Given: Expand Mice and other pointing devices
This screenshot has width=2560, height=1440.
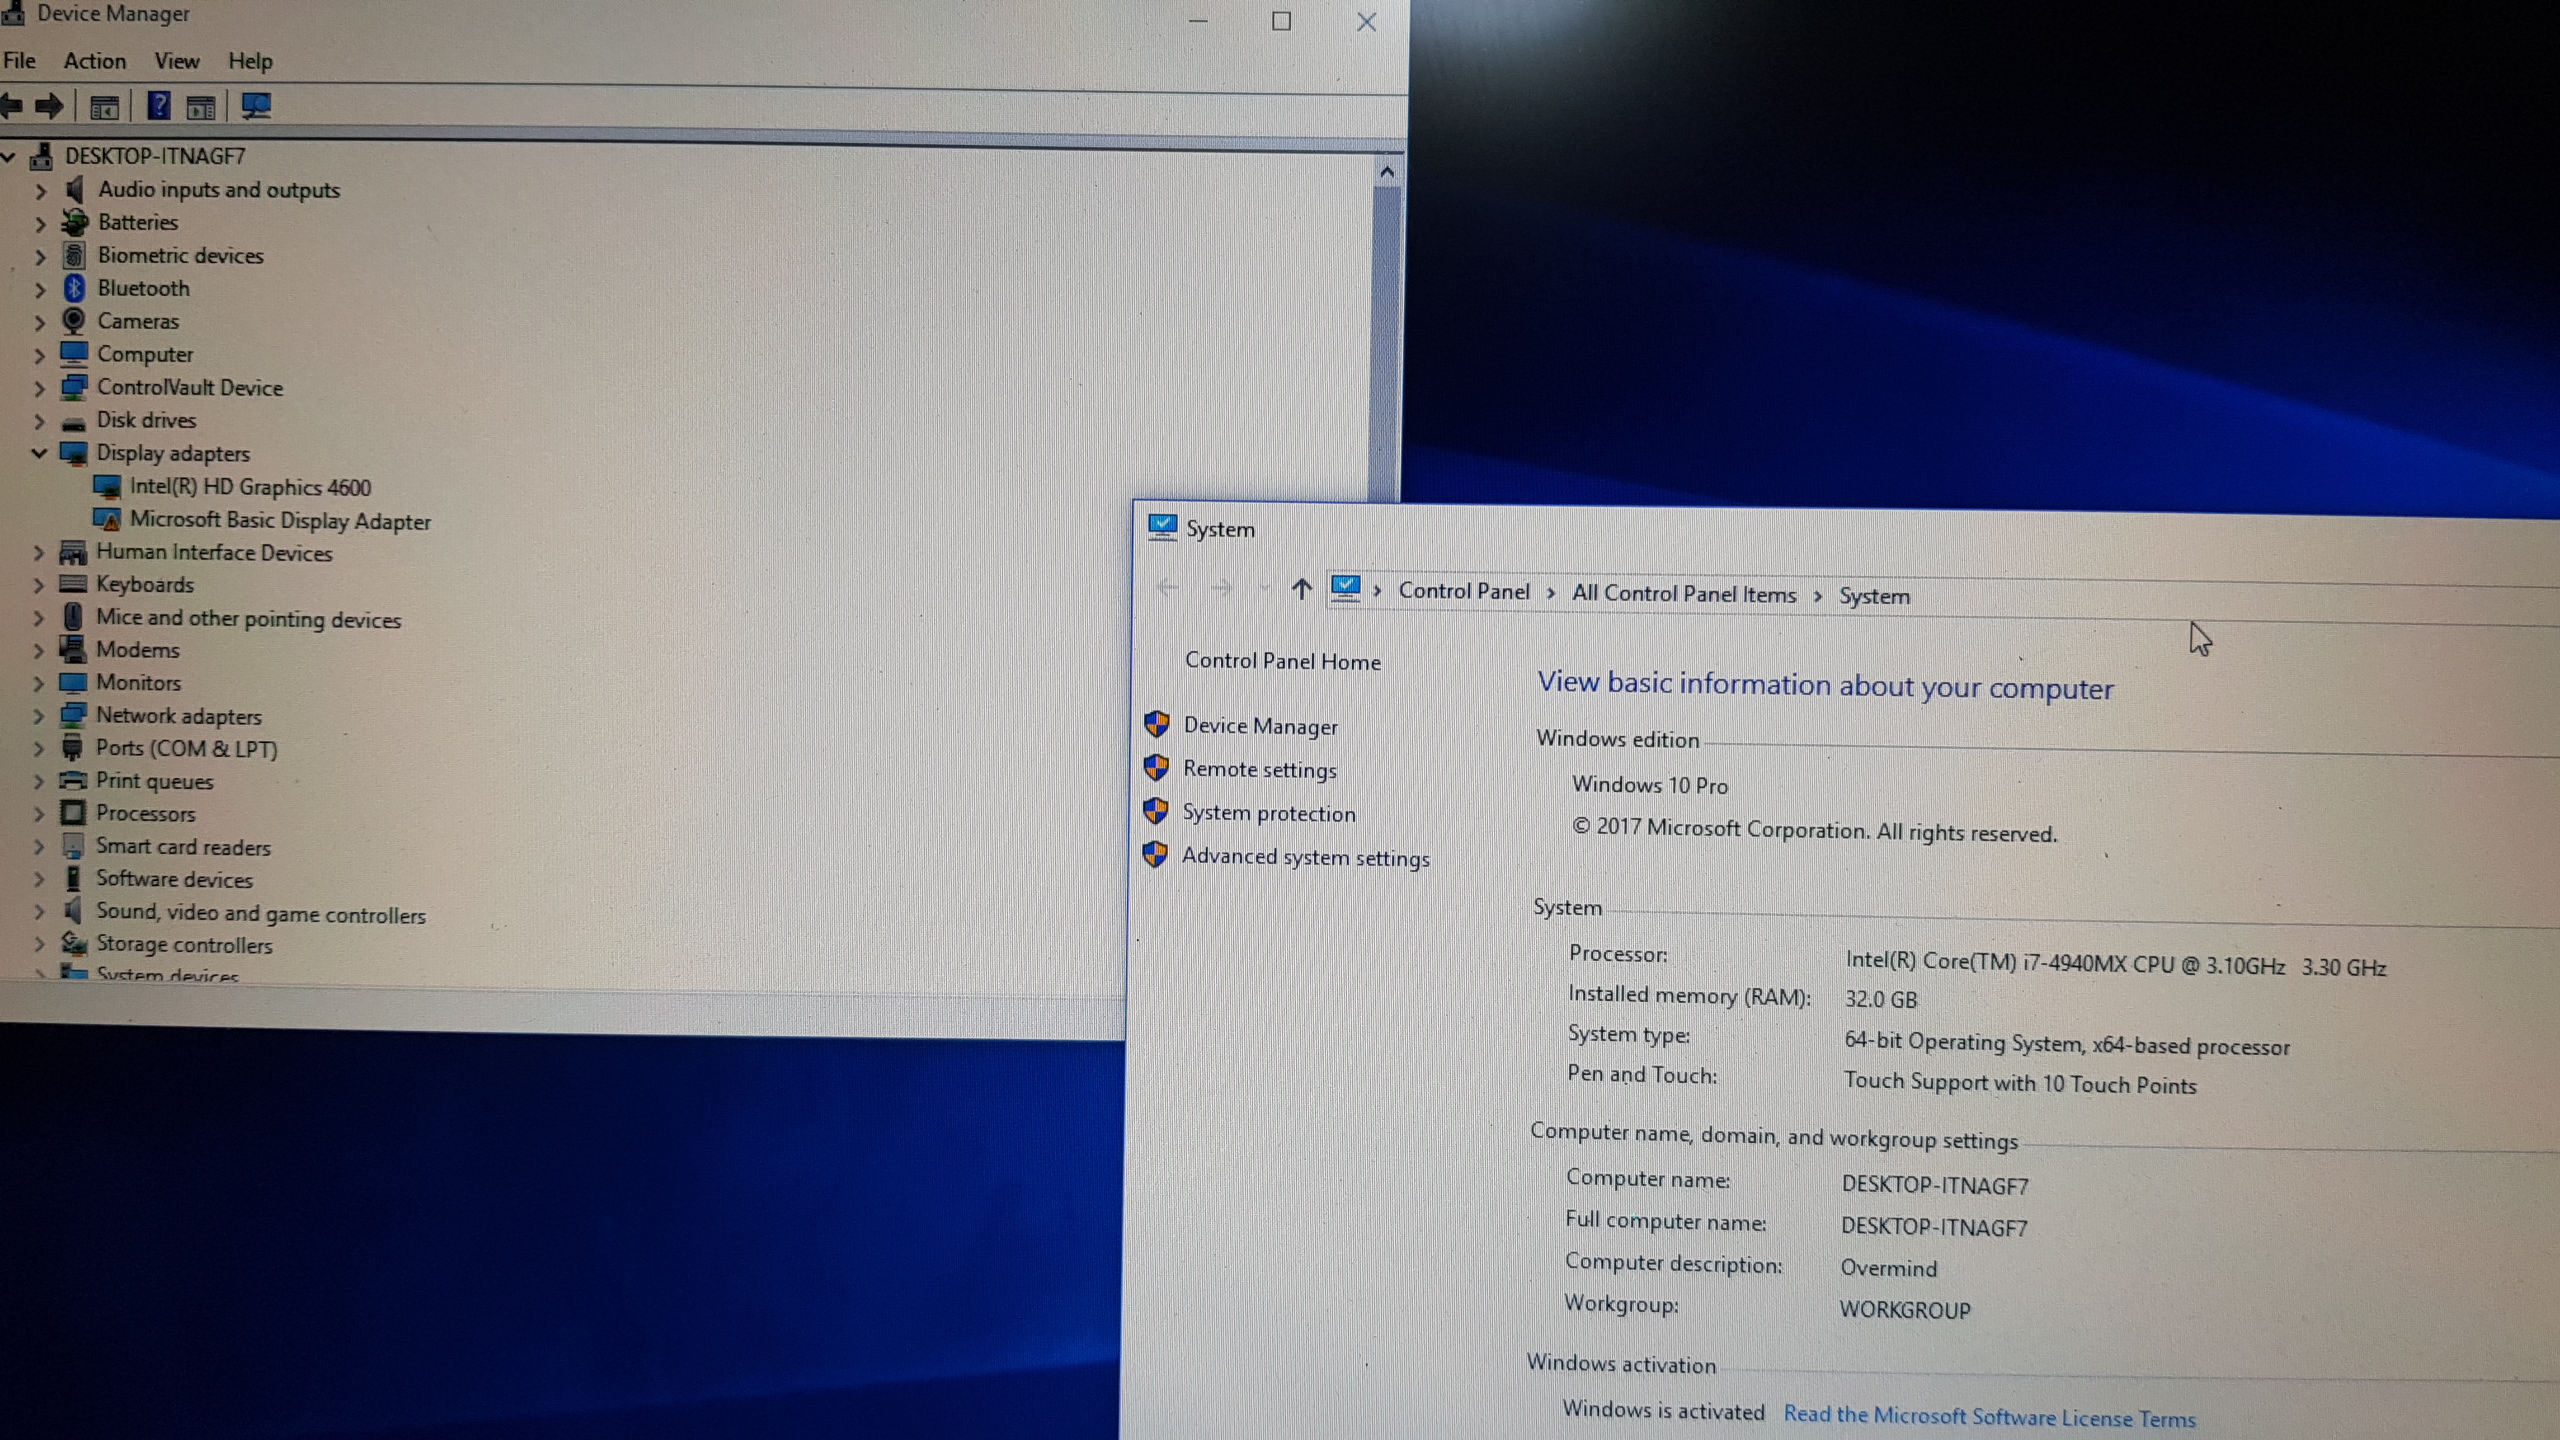Looking at the screenshot, I should coord(39,618).
